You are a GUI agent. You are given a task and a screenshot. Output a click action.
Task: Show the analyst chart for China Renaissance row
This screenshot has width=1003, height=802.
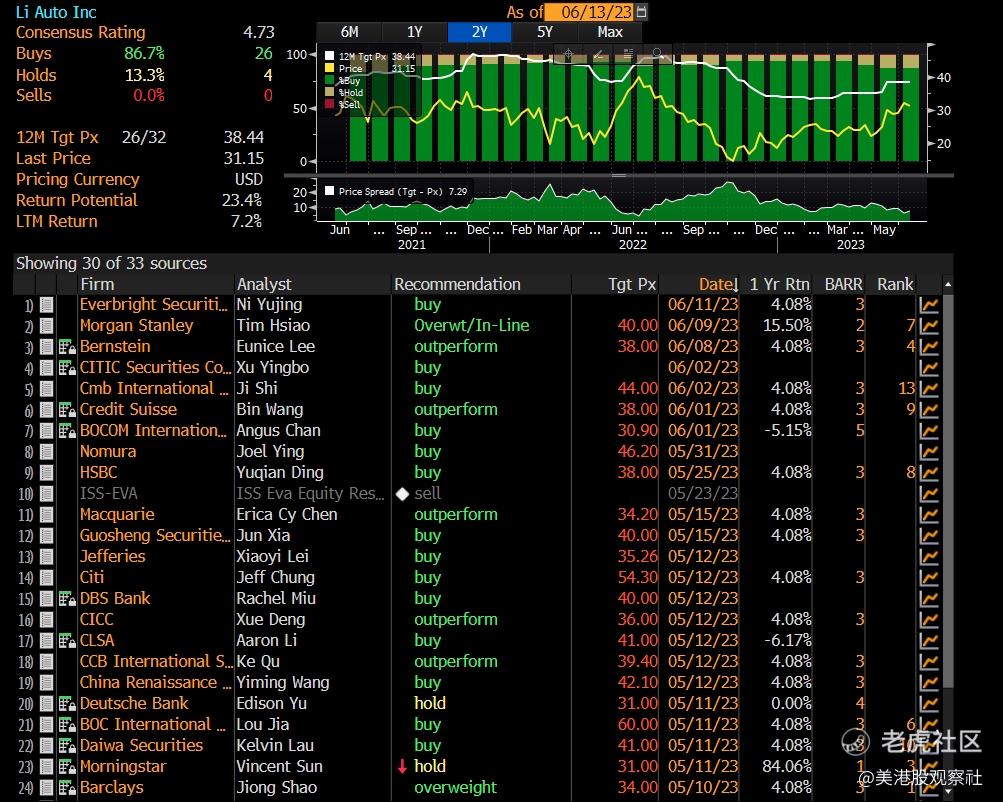point(929,682)
